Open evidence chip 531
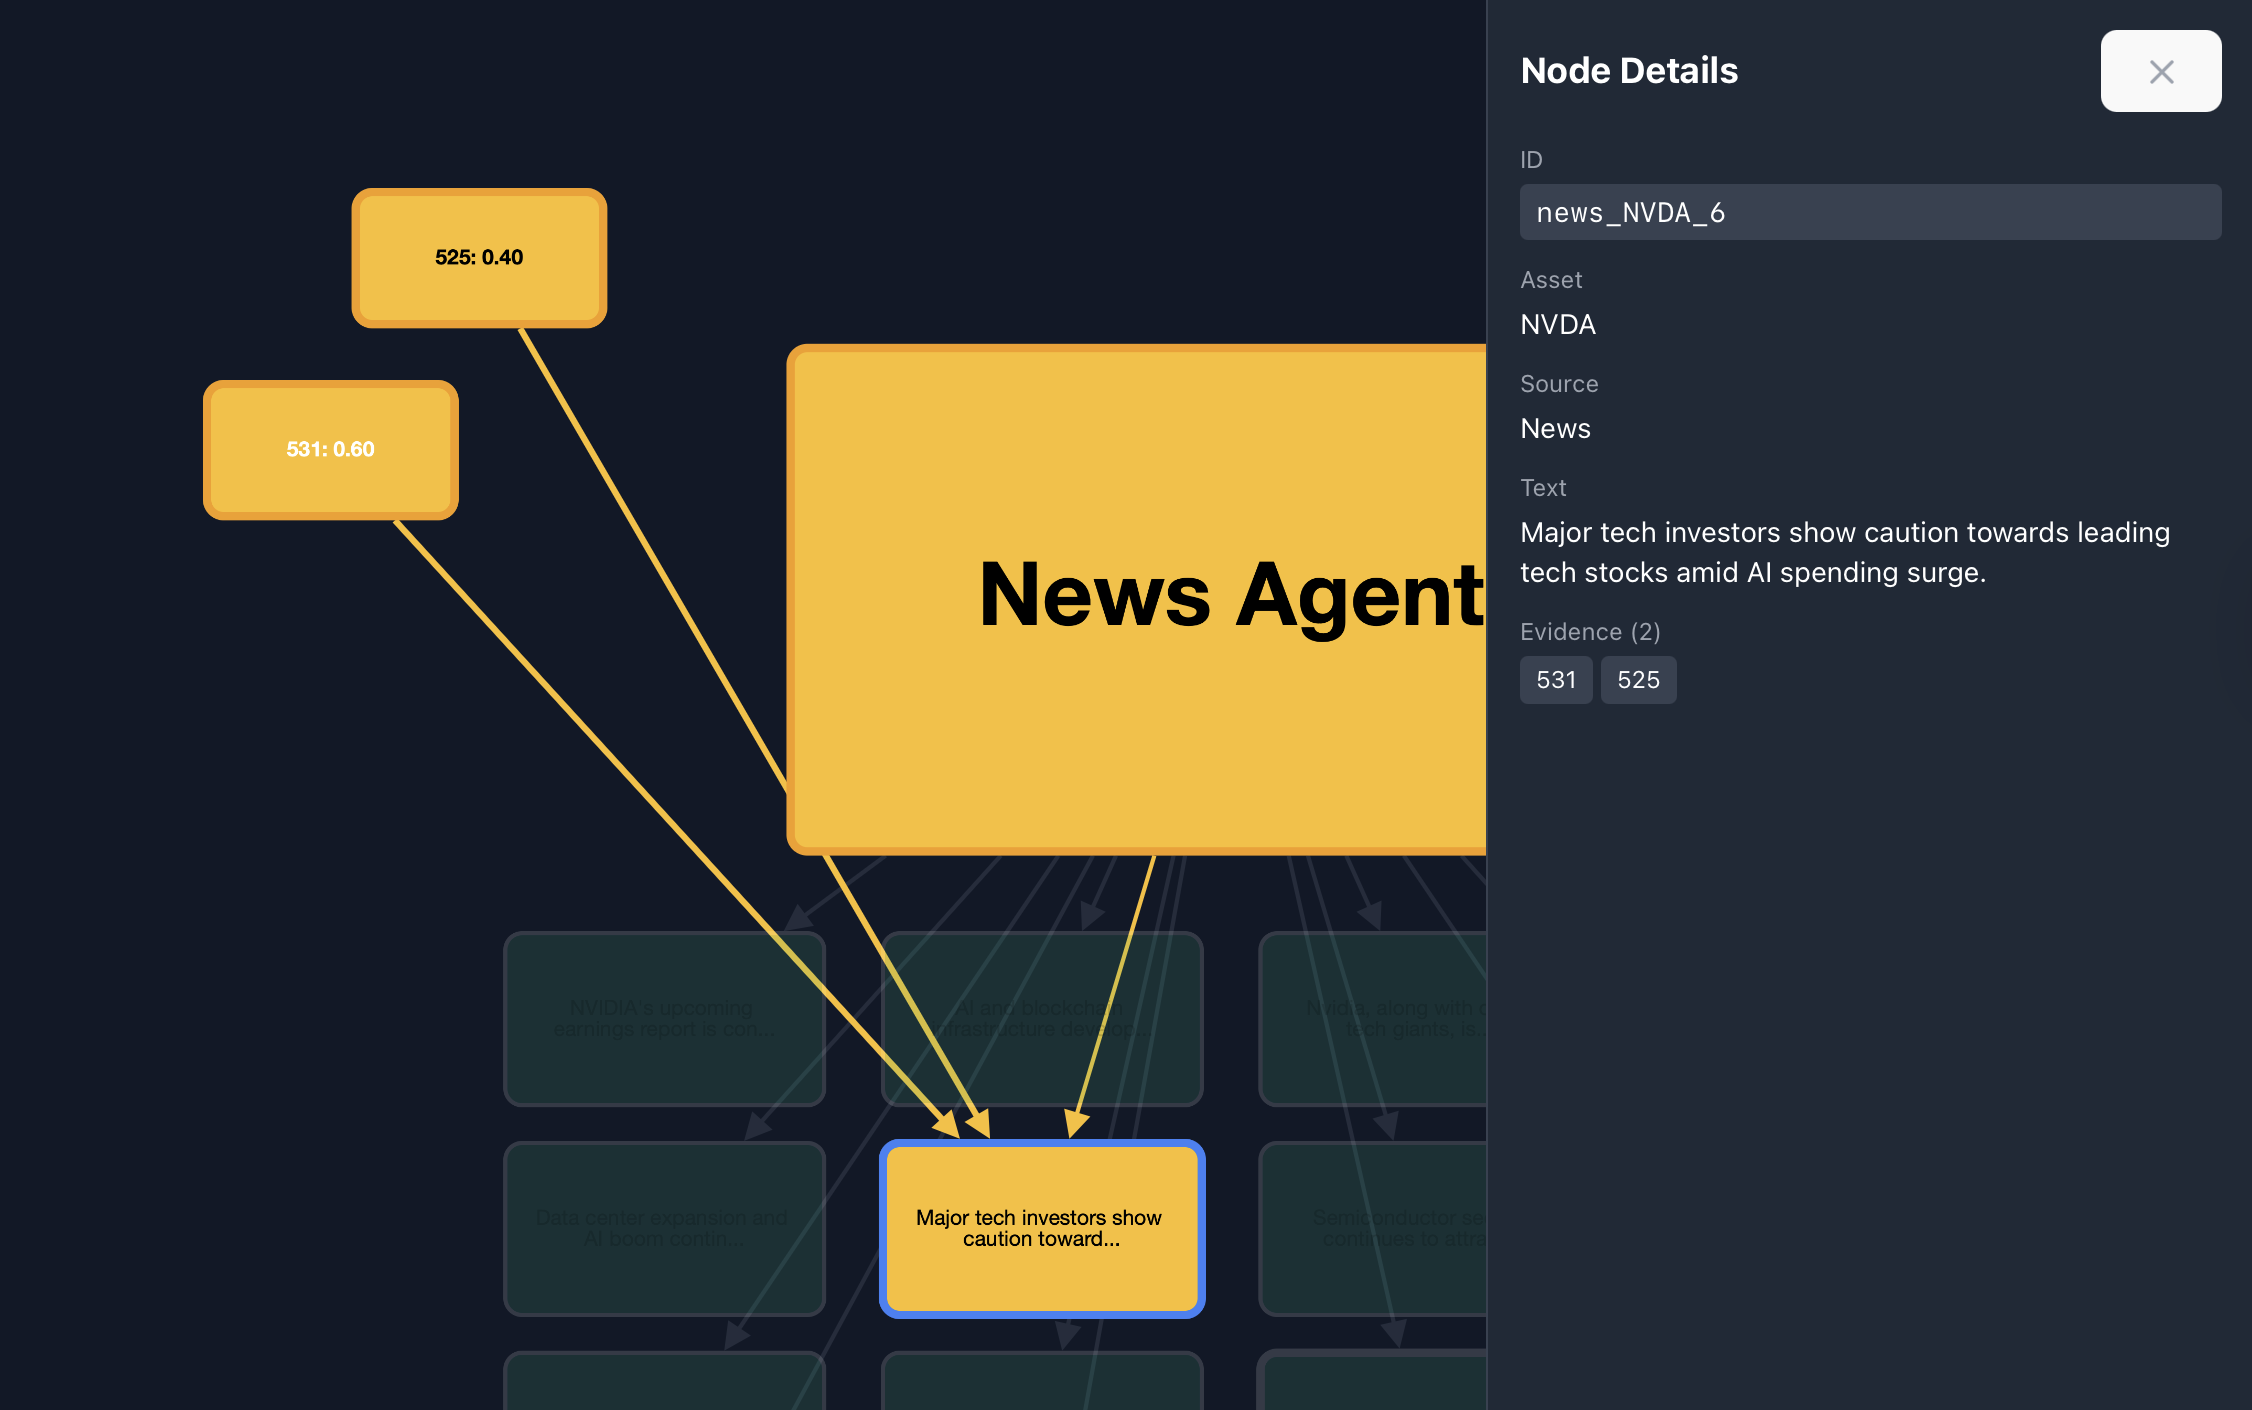 [x=1555, y=680]
